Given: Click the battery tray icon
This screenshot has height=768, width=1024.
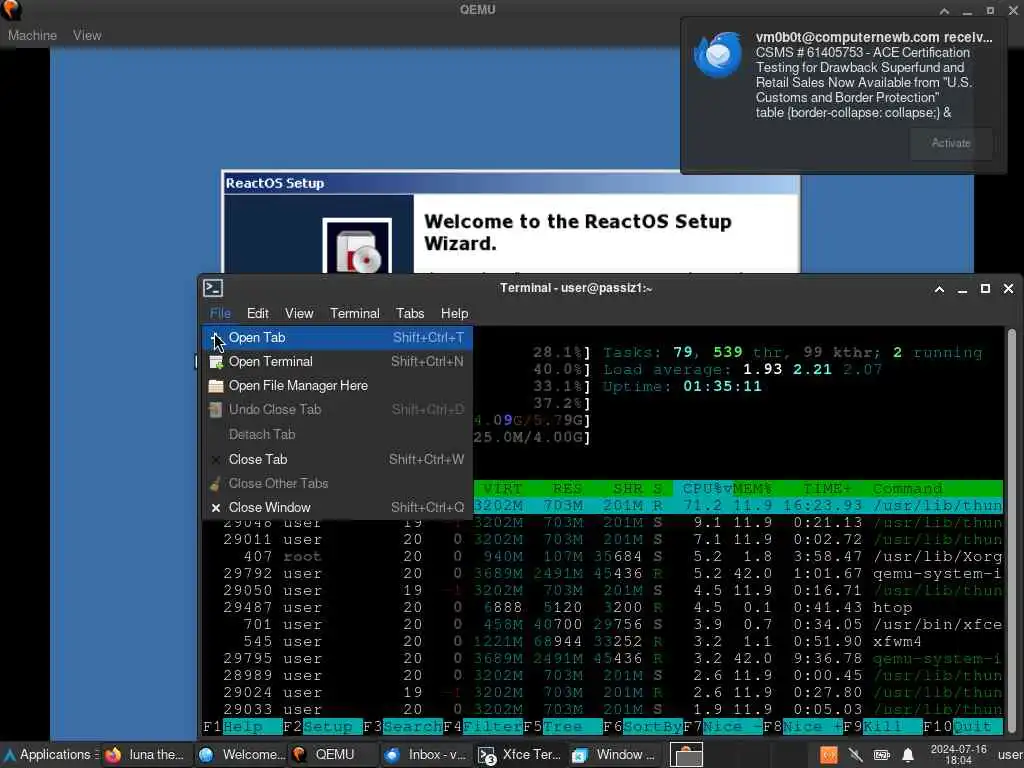Looking at the screenshot, I should [882, 756].
